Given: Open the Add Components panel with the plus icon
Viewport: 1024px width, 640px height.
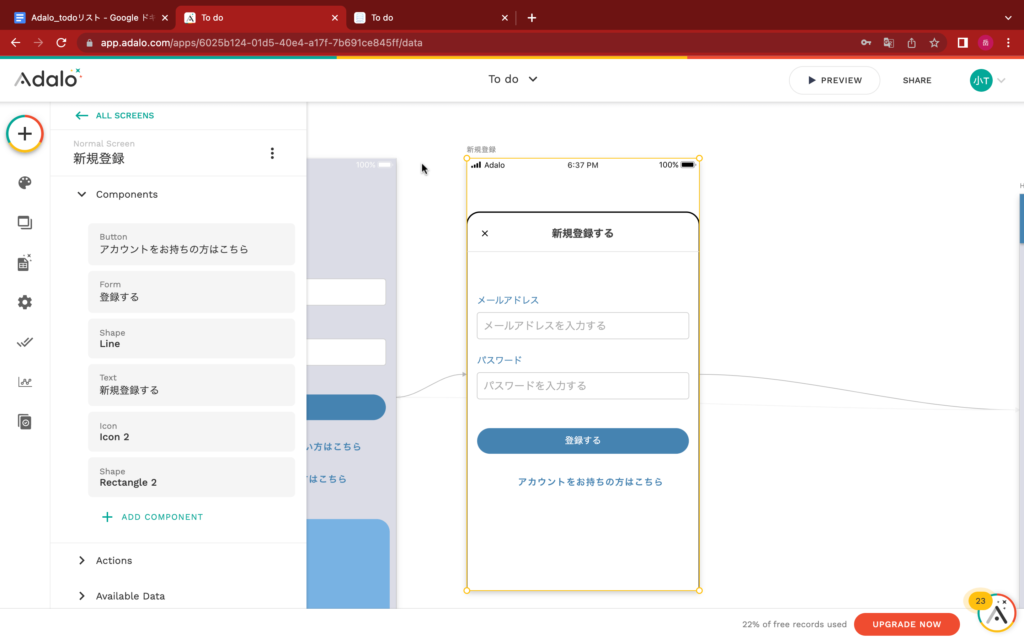Looking at the screenshot, I should click(x=24, y=133).
